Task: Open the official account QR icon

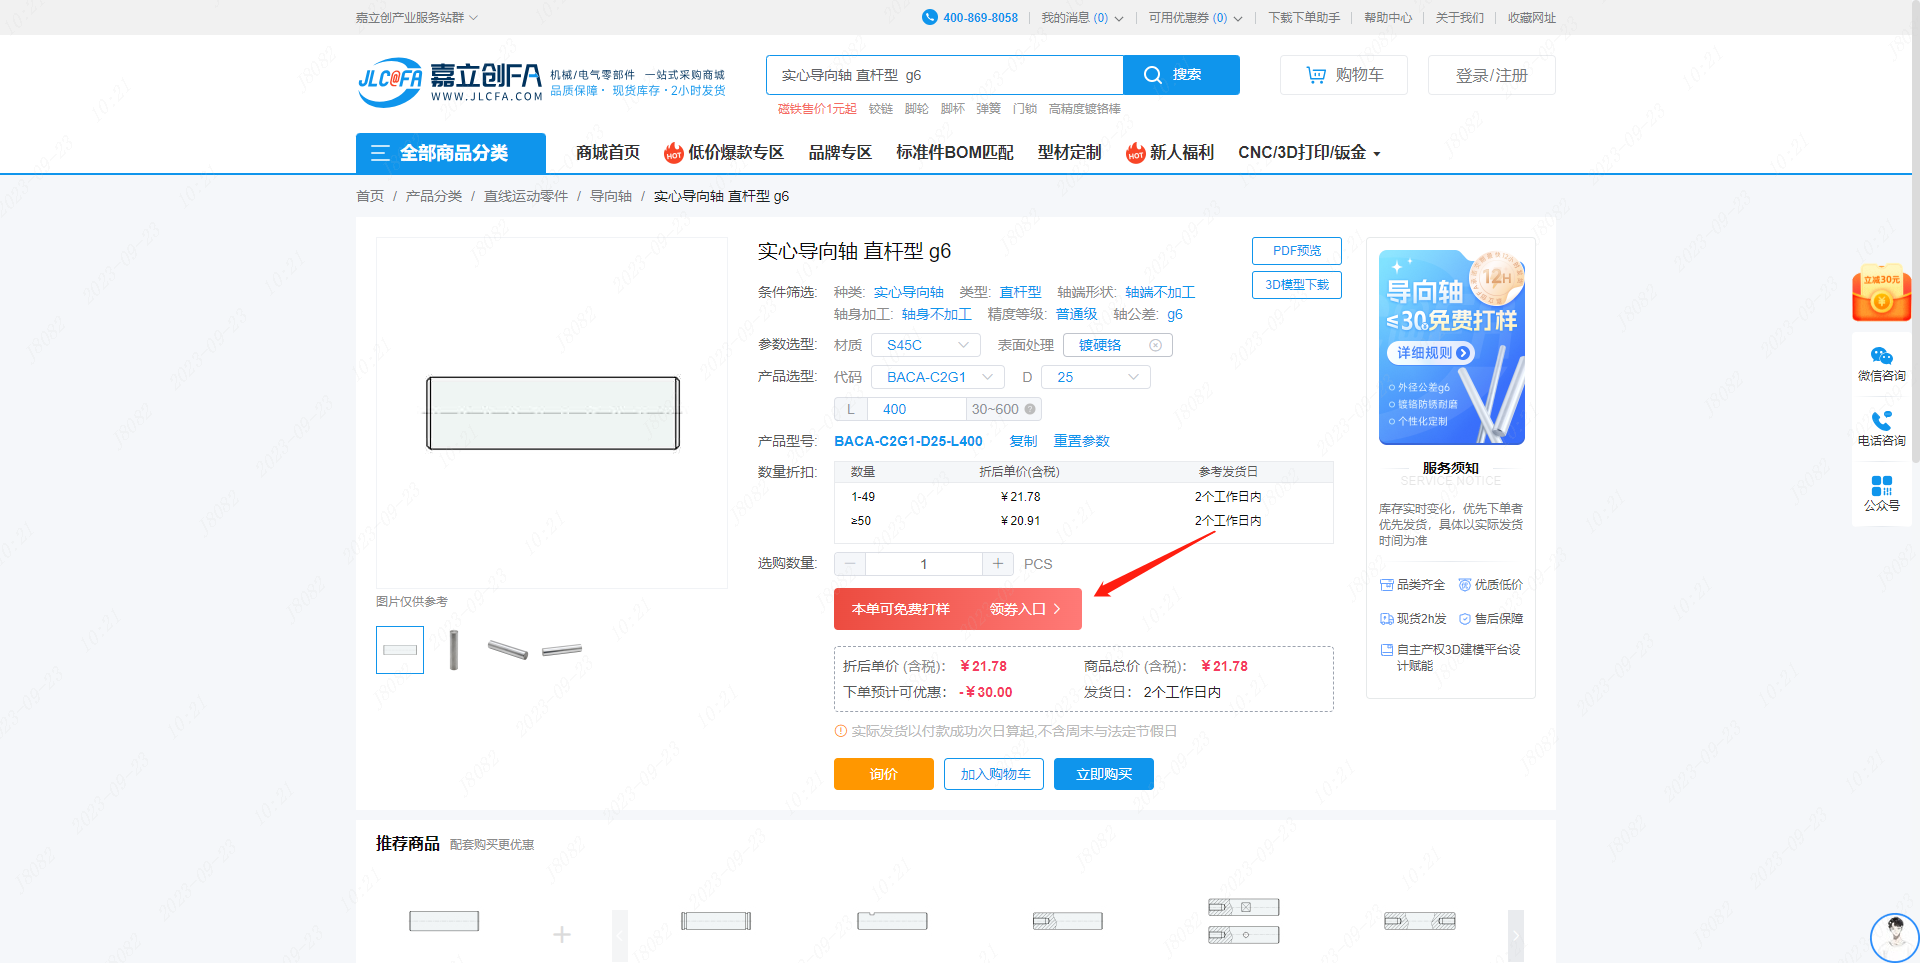Action: click(1881, 486)
